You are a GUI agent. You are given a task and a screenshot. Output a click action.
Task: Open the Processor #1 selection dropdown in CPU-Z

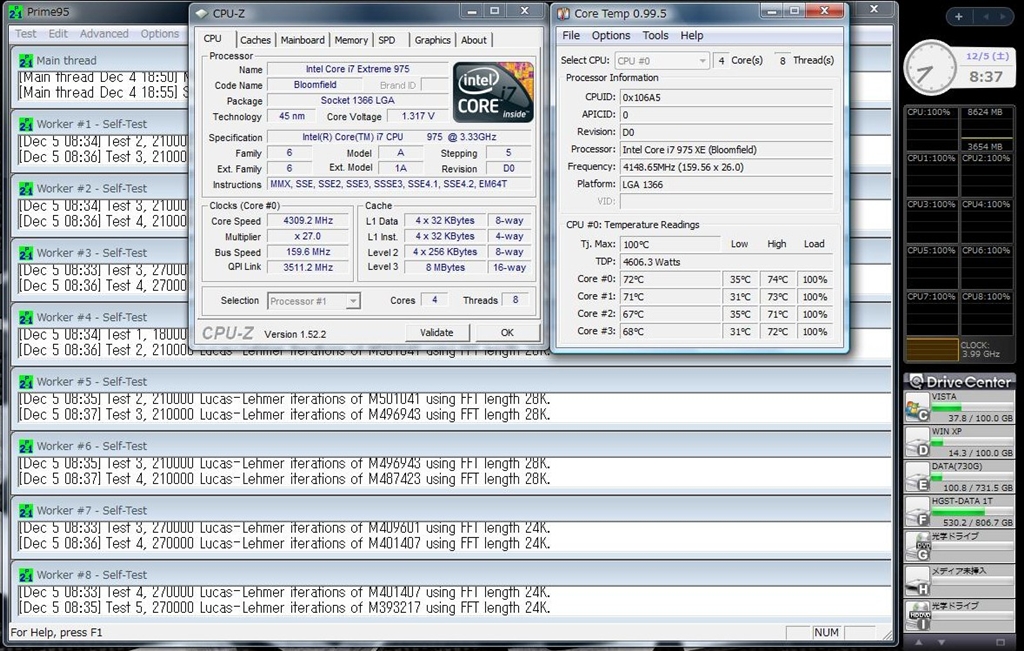click(x=314, y=301)
